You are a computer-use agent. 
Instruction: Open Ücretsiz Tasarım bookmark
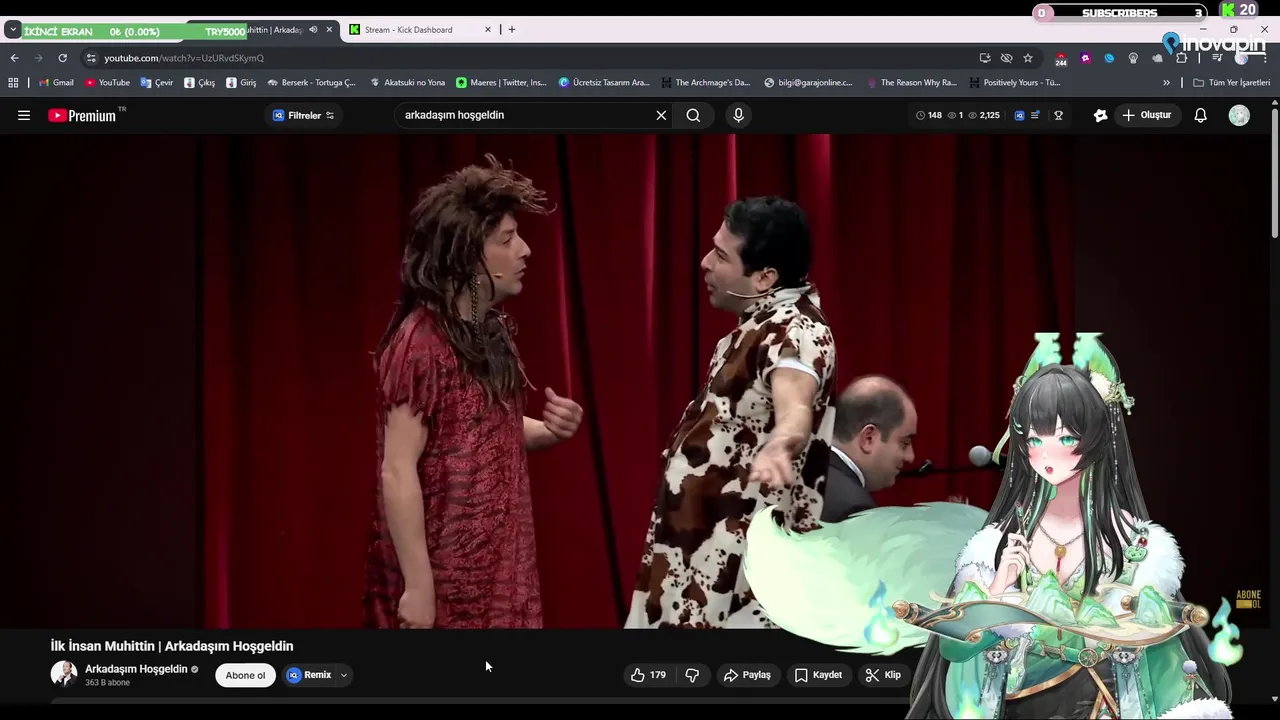[x=605, y=83]
